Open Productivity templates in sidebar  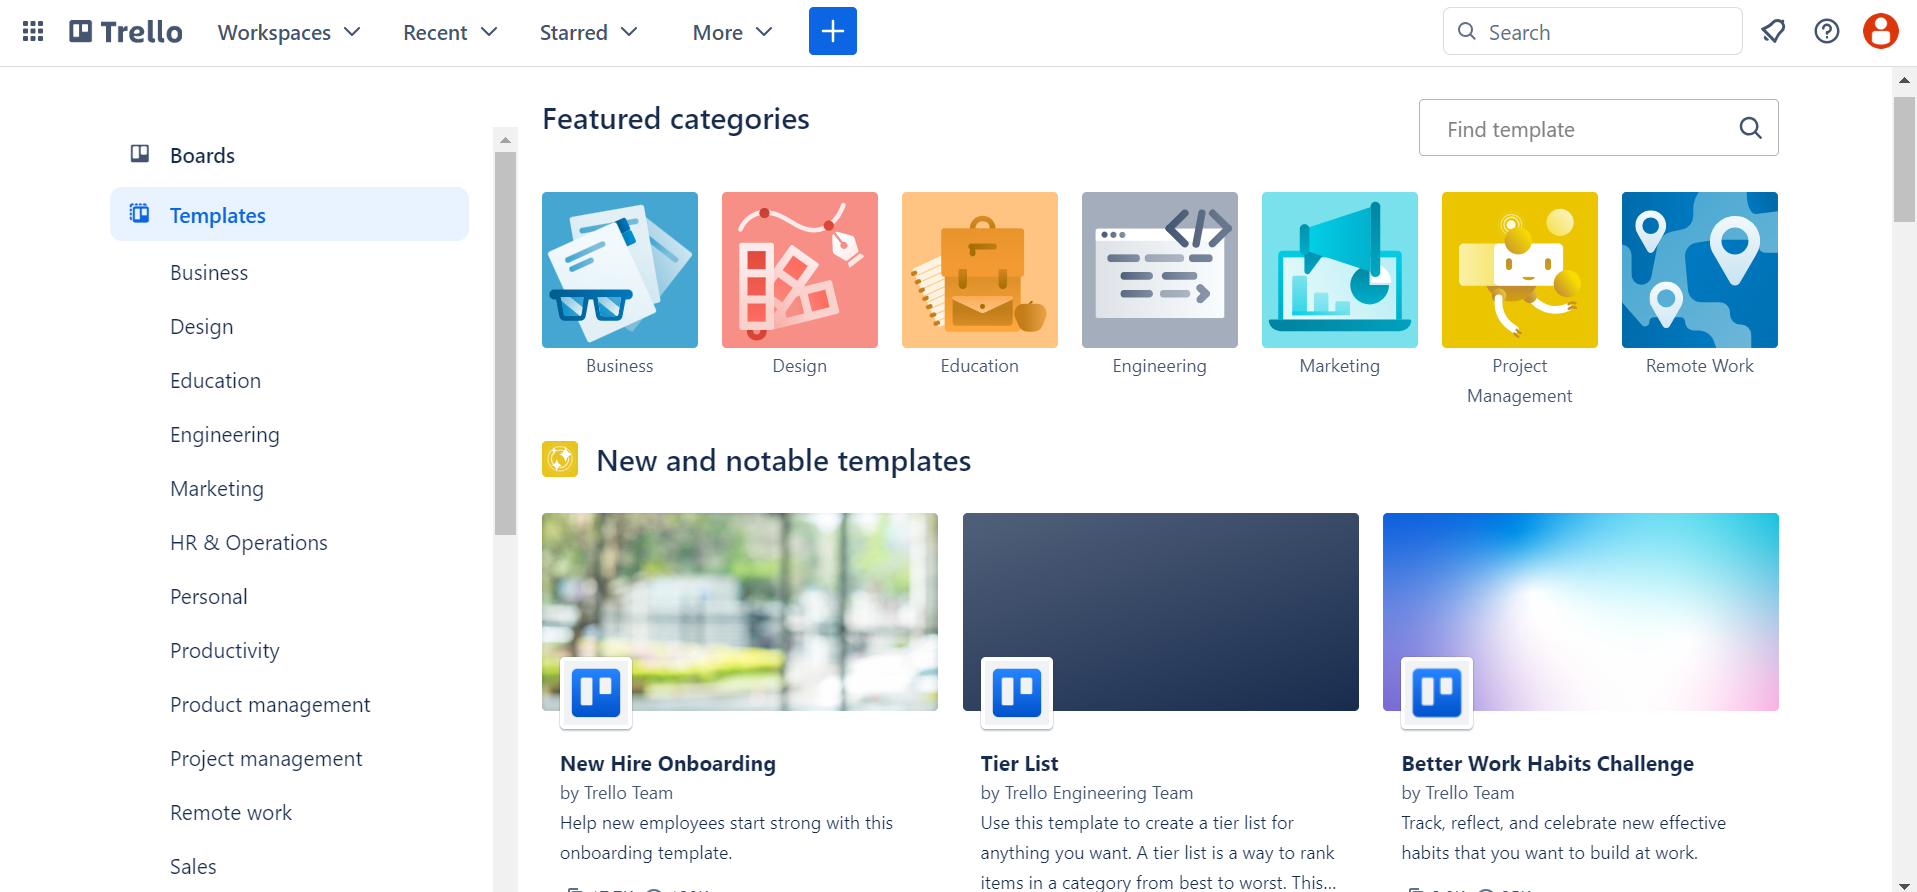coord(225,651)
